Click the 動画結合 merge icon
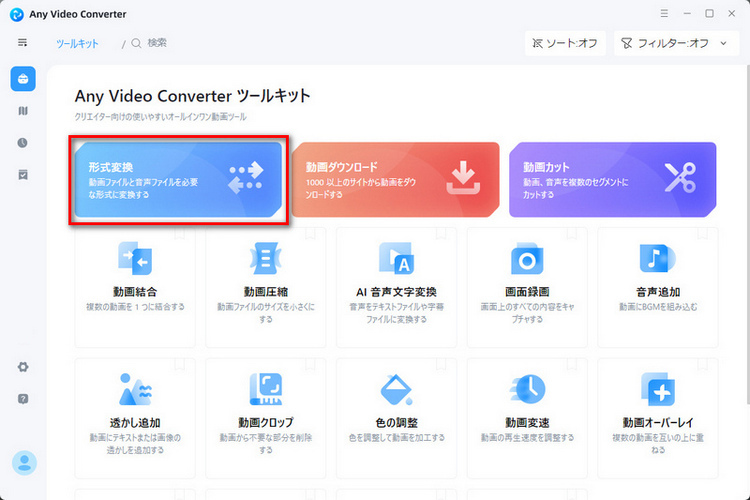This screenshot has width=750, height=500. pyautogui.click(x=135, y=258)
